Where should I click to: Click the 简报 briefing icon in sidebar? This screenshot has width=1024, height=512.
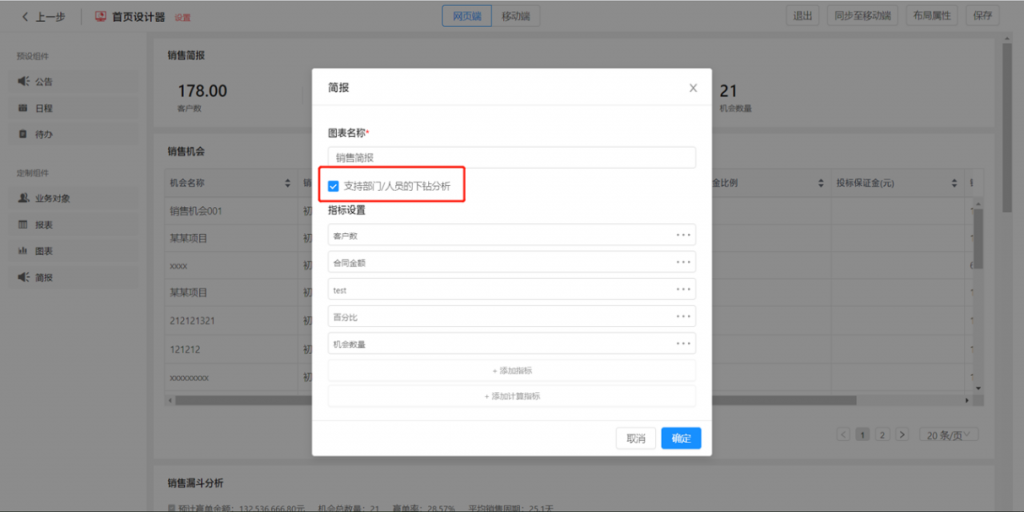click(x=23, y=277)
